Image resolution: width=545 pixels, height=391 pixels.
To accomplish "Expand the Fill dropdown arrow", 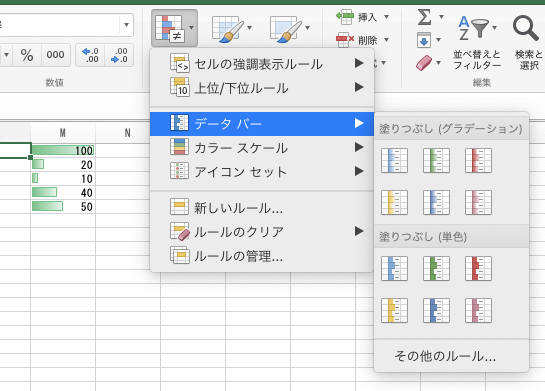I will tap(439, 40).
